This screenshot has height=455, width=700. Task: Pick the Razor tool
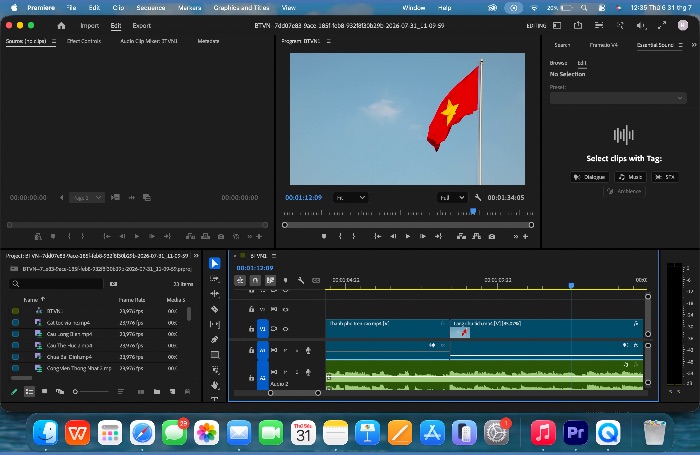[215, 309]
